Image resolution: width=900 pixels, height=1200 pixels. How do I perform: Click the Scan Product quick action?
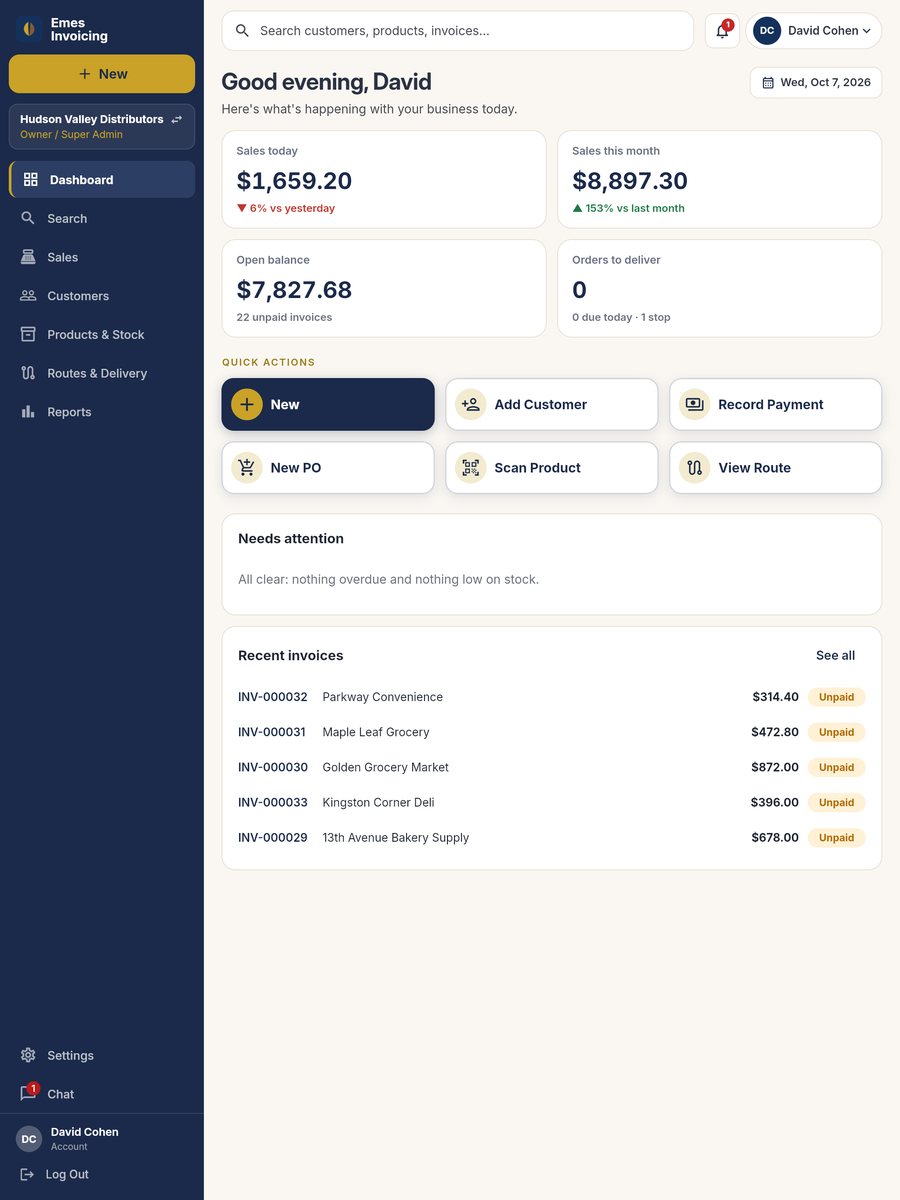pyautogui.click(x=552, y=468)
